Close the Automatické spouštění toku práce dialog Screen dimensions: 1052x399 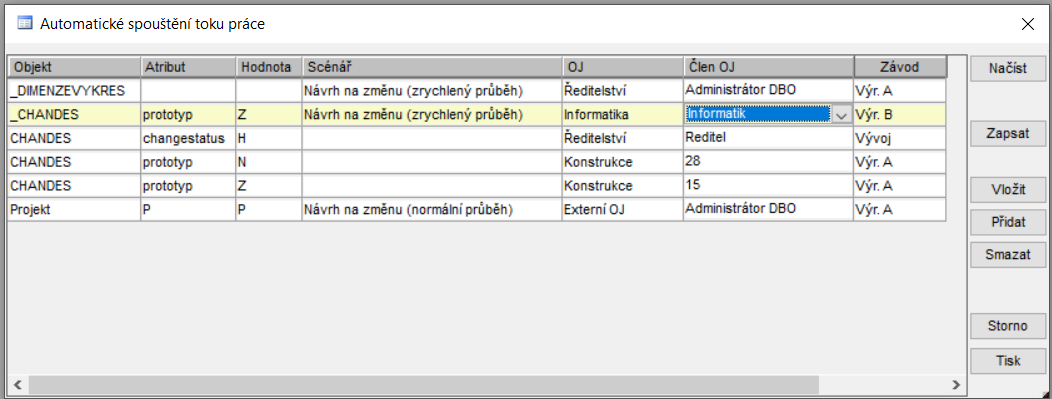(1027, 24)
